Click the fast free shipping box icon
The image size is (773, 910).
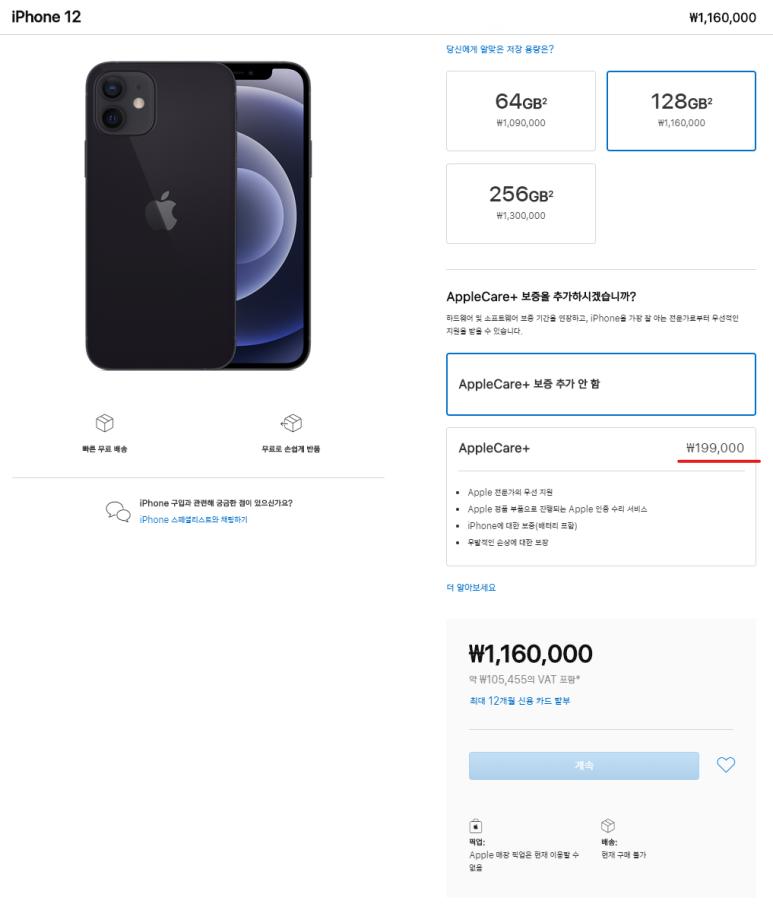(x=104, y=423)
